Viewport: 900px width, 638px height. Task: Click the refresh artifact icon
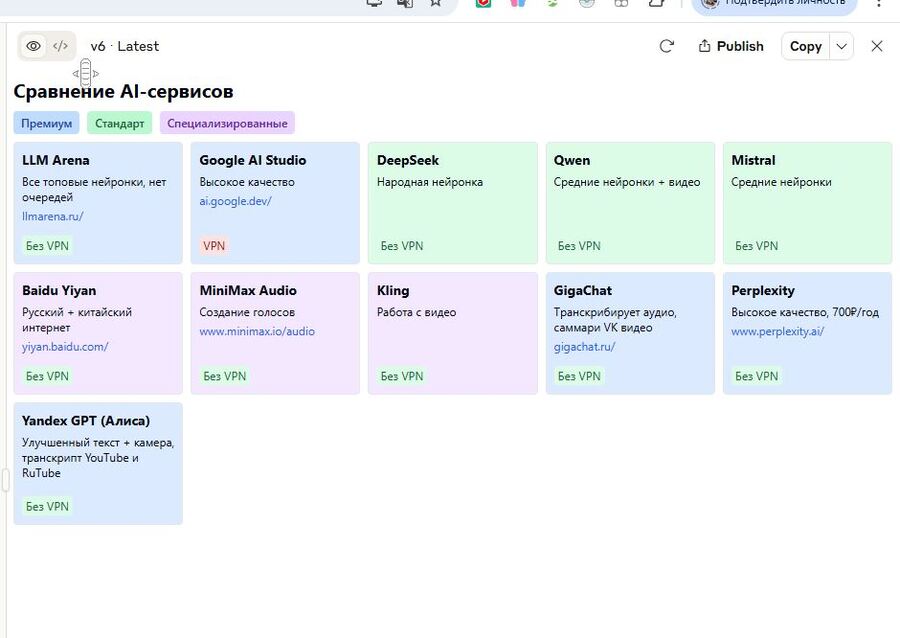(667, 46)
